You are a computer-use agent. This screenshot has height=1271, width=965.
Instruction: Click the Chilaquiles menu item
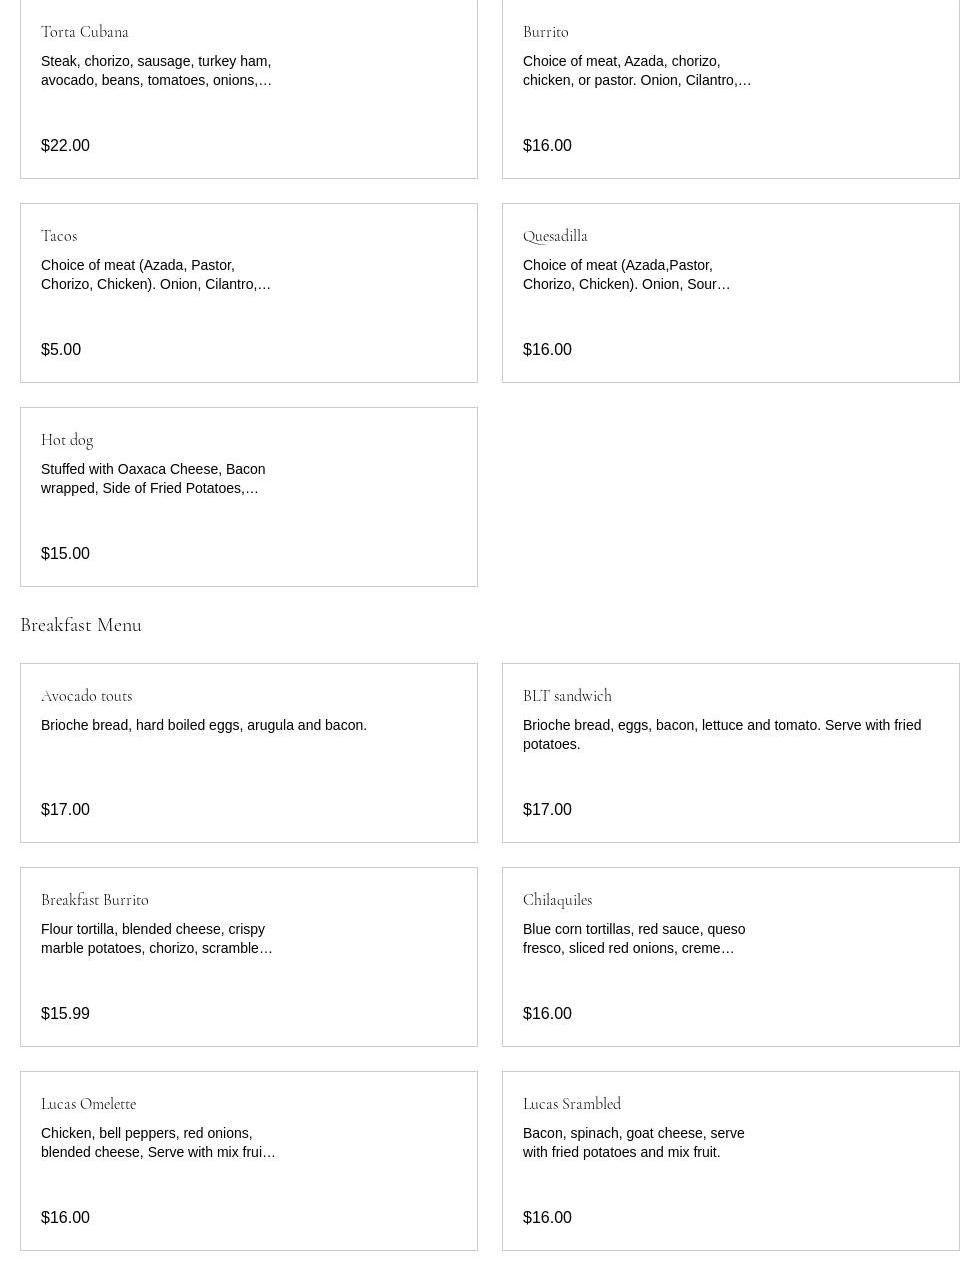pyautogui.click(x=557, y=900)
